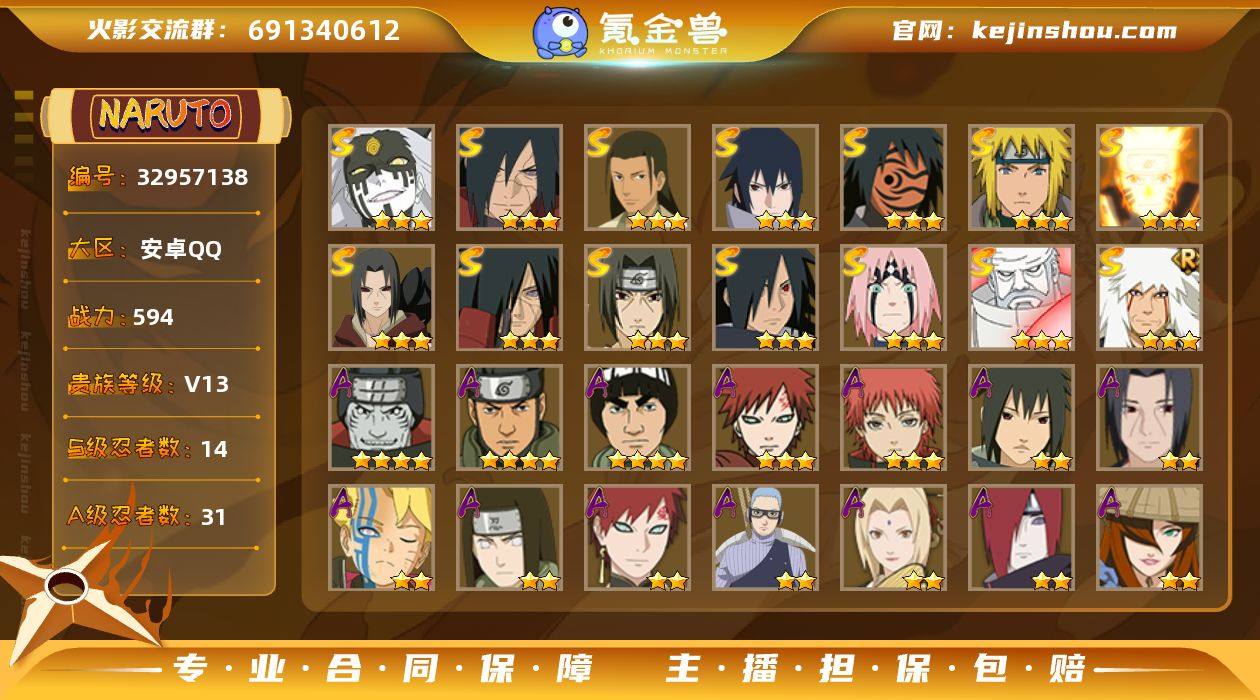This screenshot has width=1260, height=700.
Task: Select Might Guy bowl-cut portrait
Action: click(x=637, y=417)
